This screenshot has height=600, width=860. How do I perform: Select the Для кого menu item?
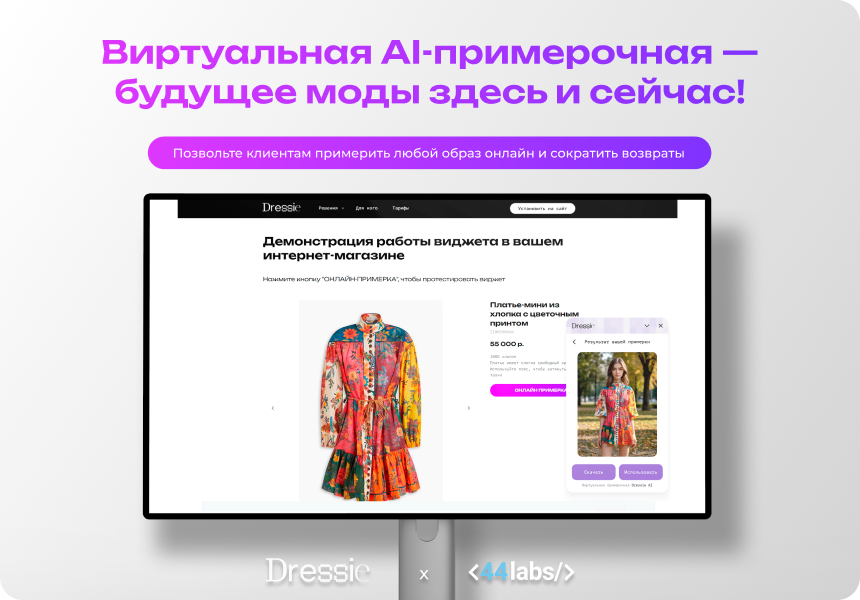click(366, 207)
